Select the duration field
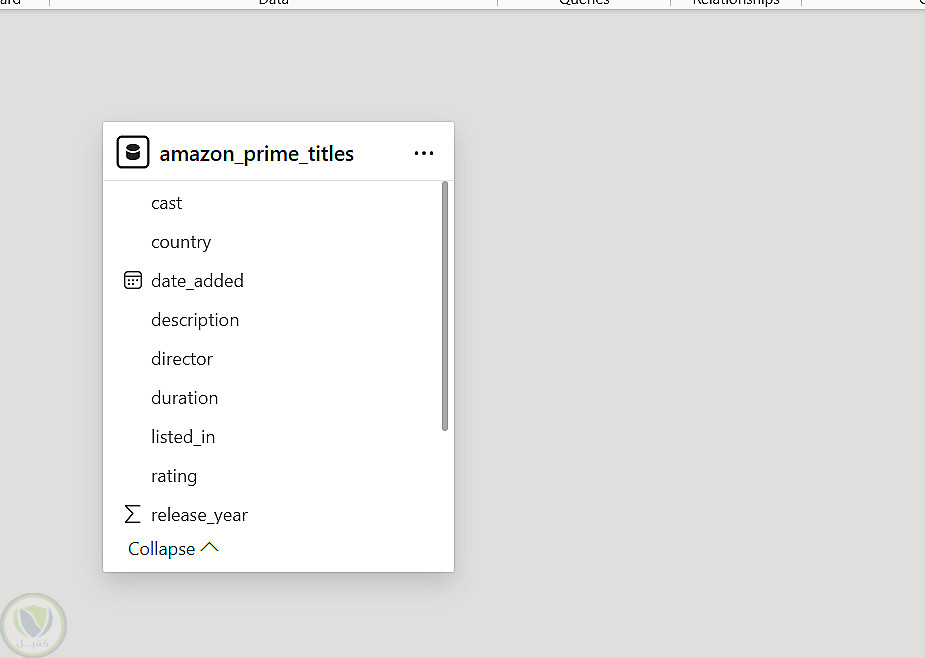Viewport: 925px width, 658px height. point(184,398)
